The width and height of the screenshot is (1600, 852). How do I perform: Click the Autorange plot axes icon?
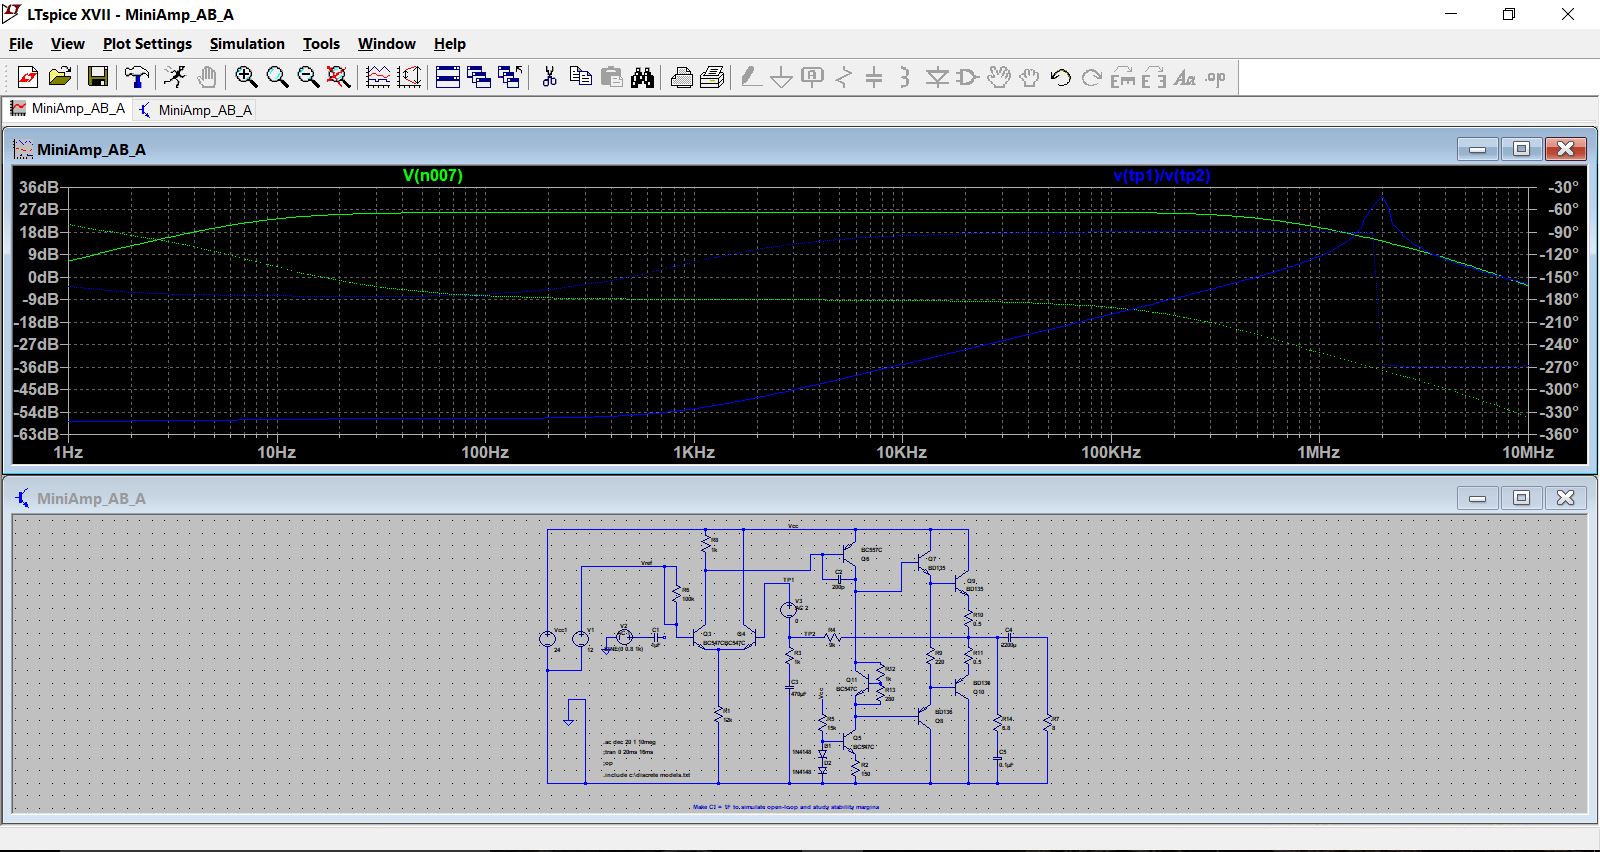(378, 77)
